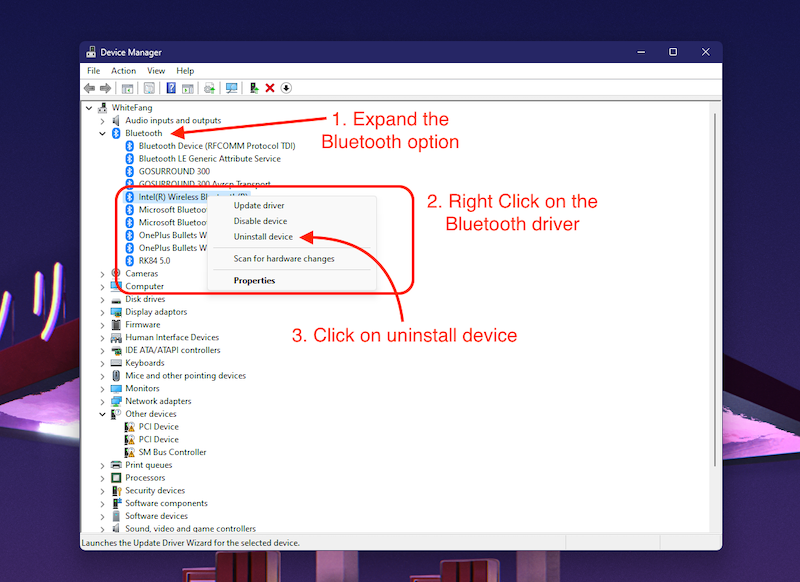Viewport: 800px width, 582px height.
Task: Expand the Software components chevron
Action: point(103,503)
